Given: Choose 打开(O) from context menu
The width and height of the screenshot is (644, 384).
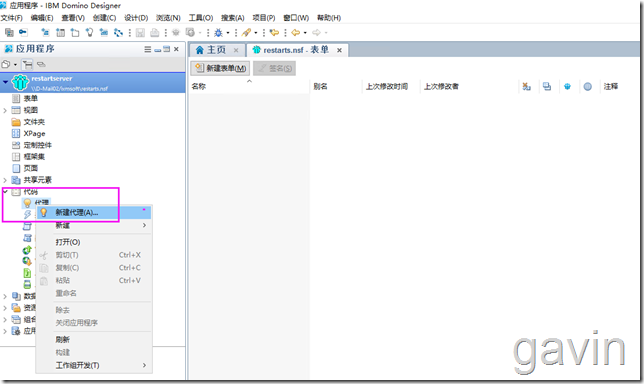Looking at the screenshot, I should click(94, 242).
